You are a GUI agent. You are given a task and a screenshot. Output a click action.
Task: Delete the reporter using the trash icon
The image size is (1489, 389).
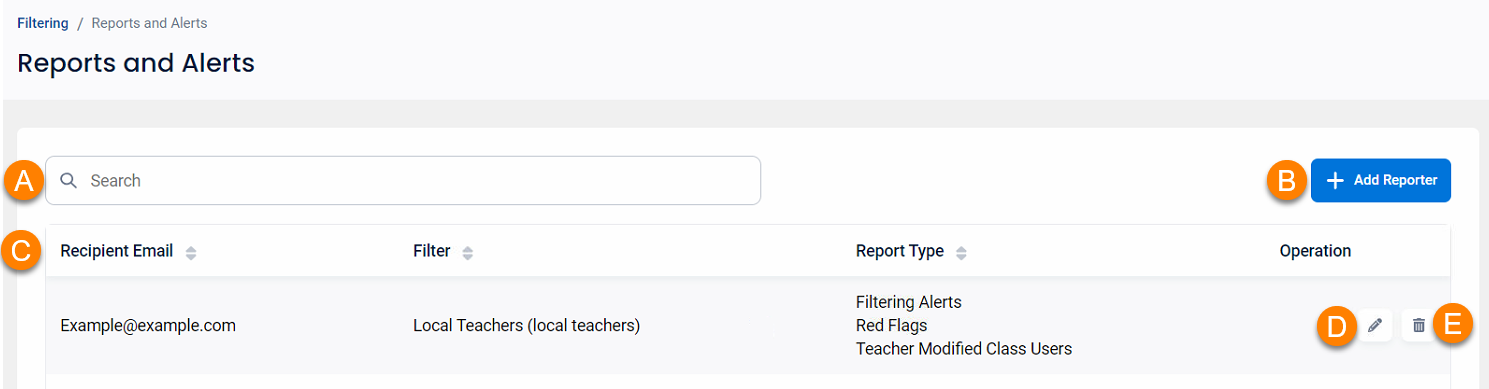[x=1418, y=325]
